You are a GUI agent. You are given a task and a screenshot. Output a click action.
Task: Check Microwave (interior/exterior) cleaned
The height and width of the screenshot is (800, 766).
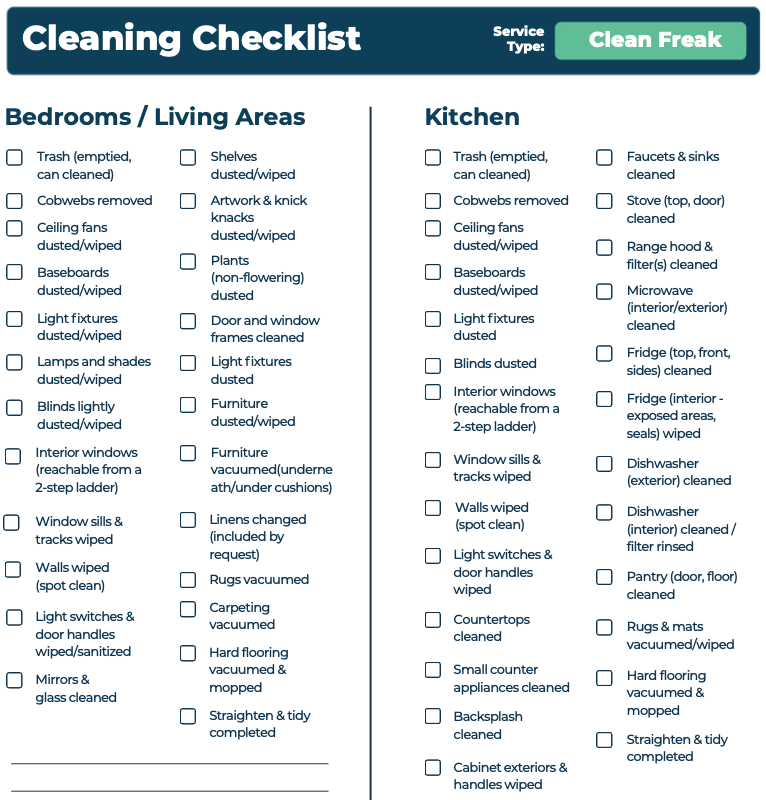[604, 291]
